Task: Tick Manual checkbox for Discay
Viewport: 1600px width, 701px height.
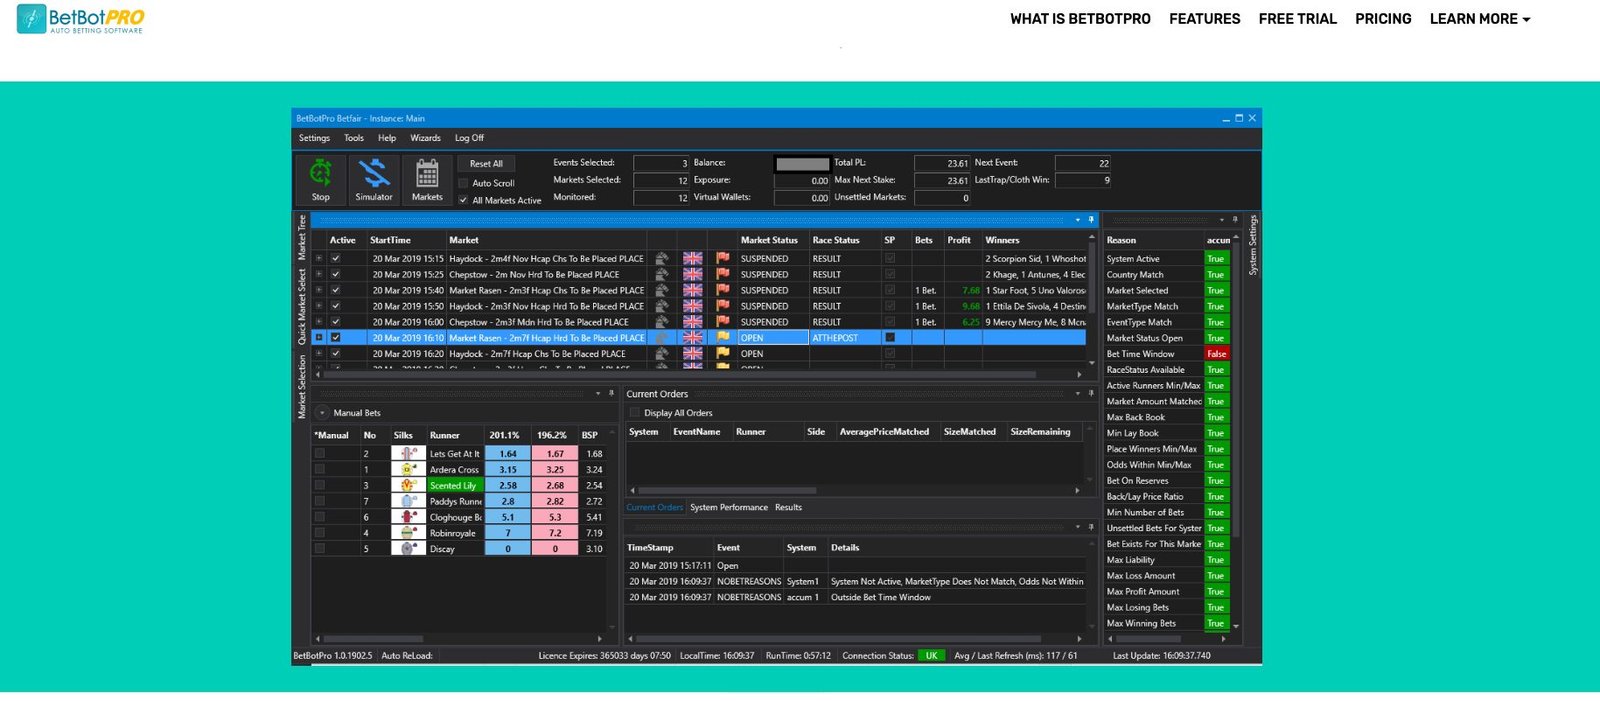Action: click(320, 549)
